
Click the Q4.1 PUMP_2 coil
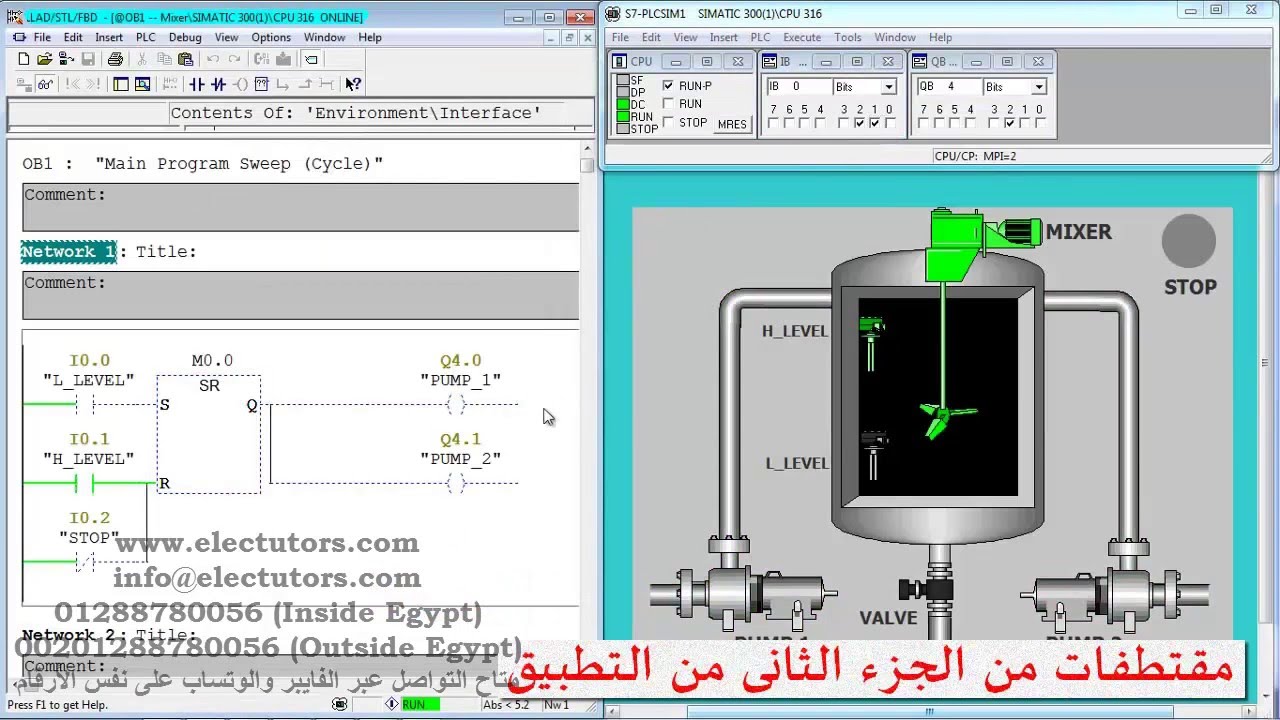[x=456, y=483]
